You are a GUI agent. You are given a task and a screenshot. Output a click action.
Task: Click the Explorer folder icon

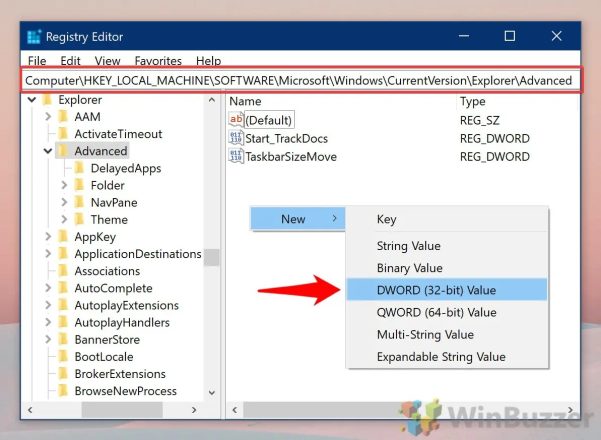48,100
